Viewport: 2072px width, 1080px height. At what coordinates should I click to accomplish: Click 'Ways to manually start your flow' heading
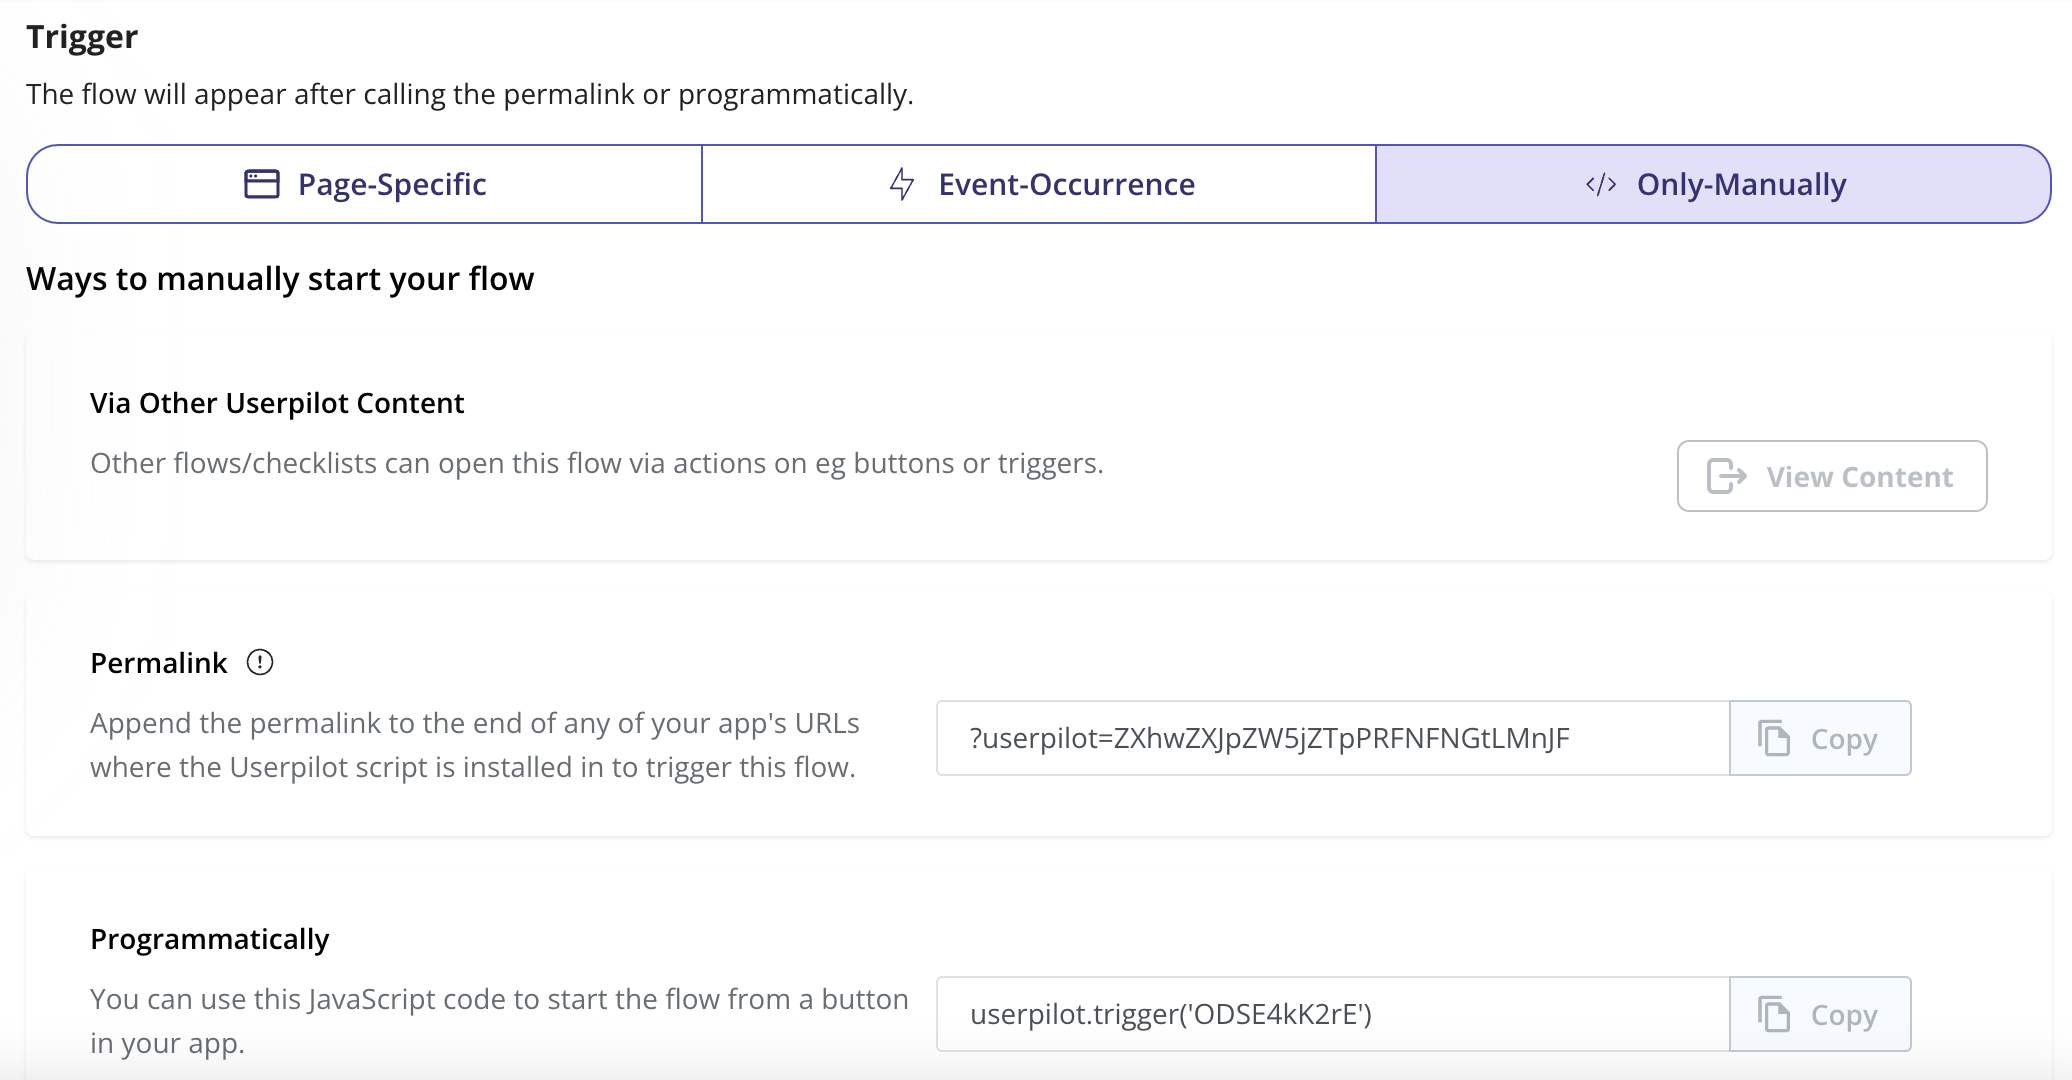coord(280,278)
